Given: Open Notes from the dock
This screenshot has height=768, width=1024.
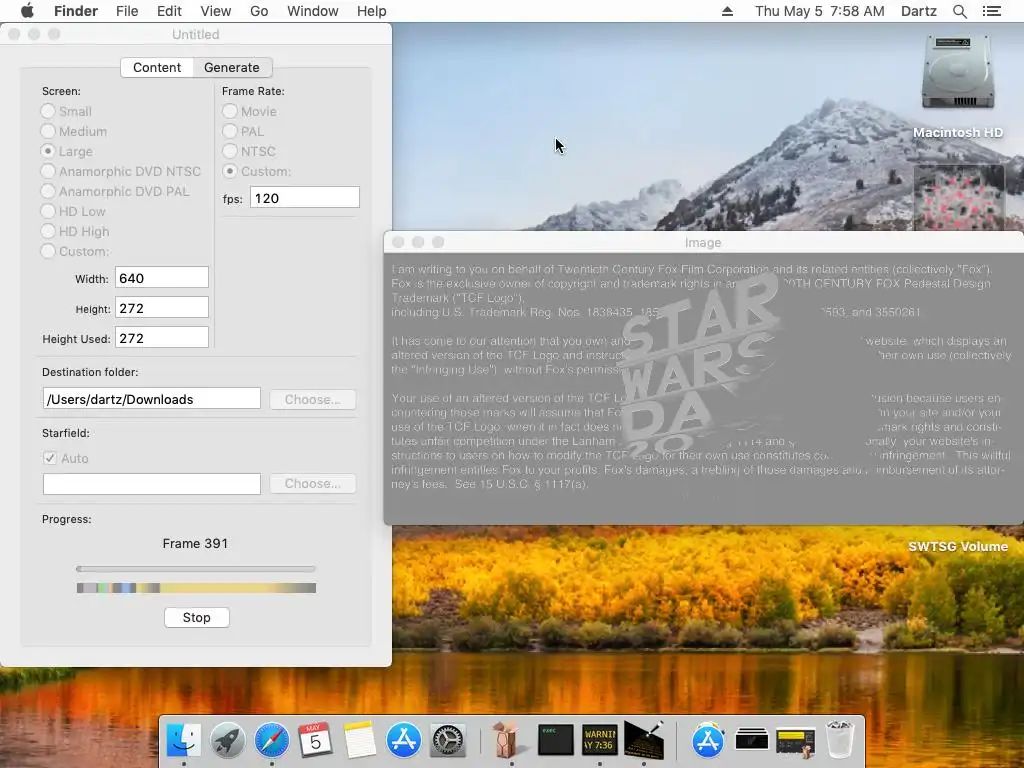Looking at the screenshot, I should 360,741.
